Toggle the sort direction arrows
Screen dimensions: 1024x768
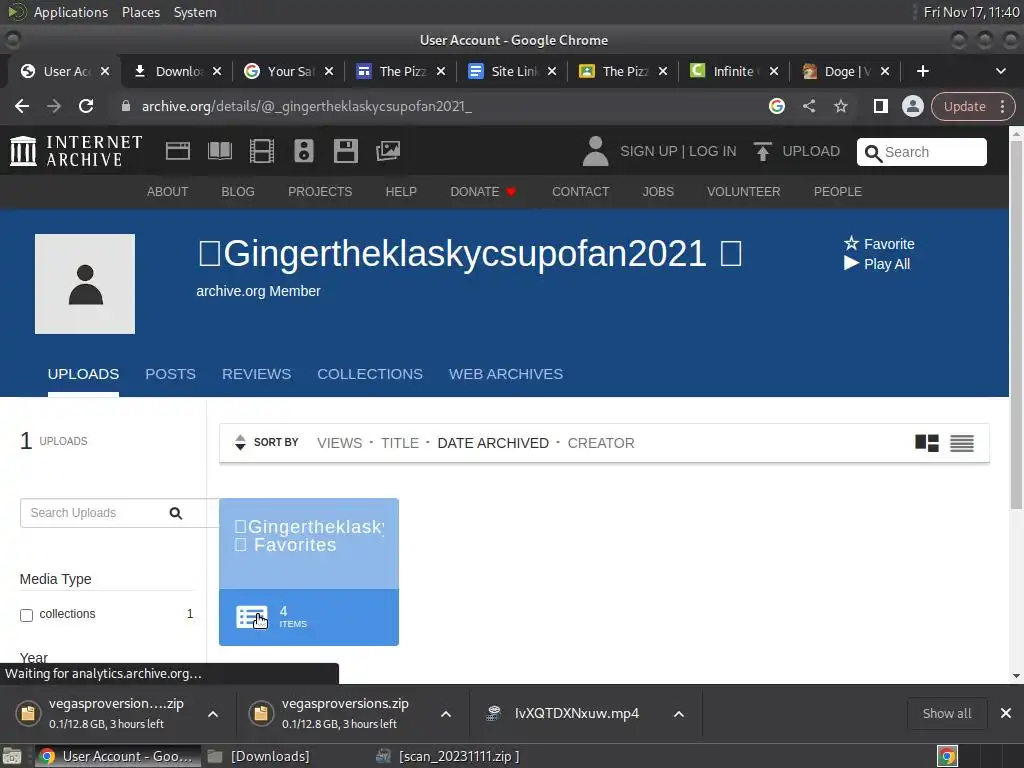240,442
